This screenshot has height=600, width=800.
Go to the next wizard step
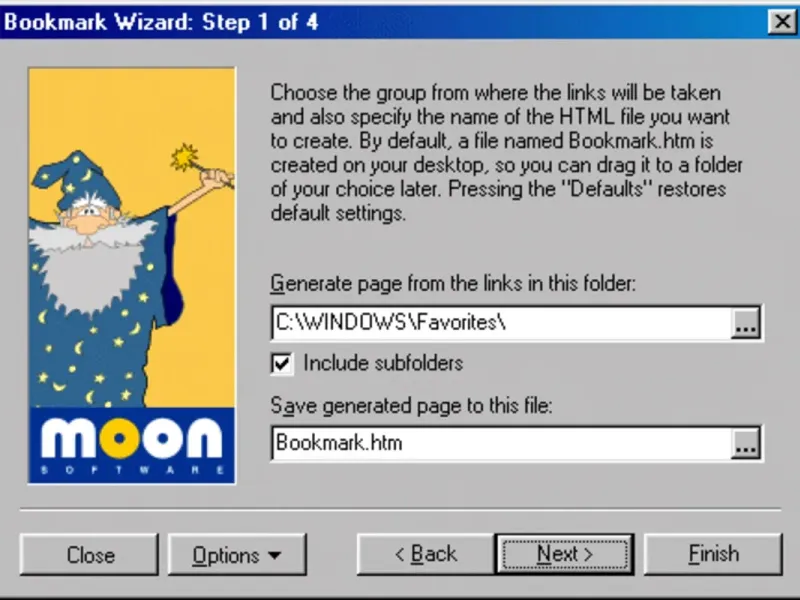click(x=565, y=554)
